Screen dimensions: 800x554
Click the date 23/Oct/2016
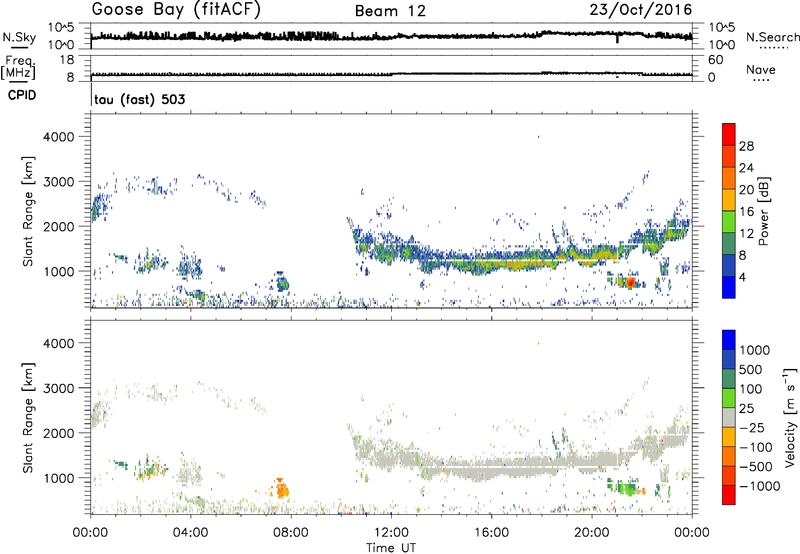641,10
